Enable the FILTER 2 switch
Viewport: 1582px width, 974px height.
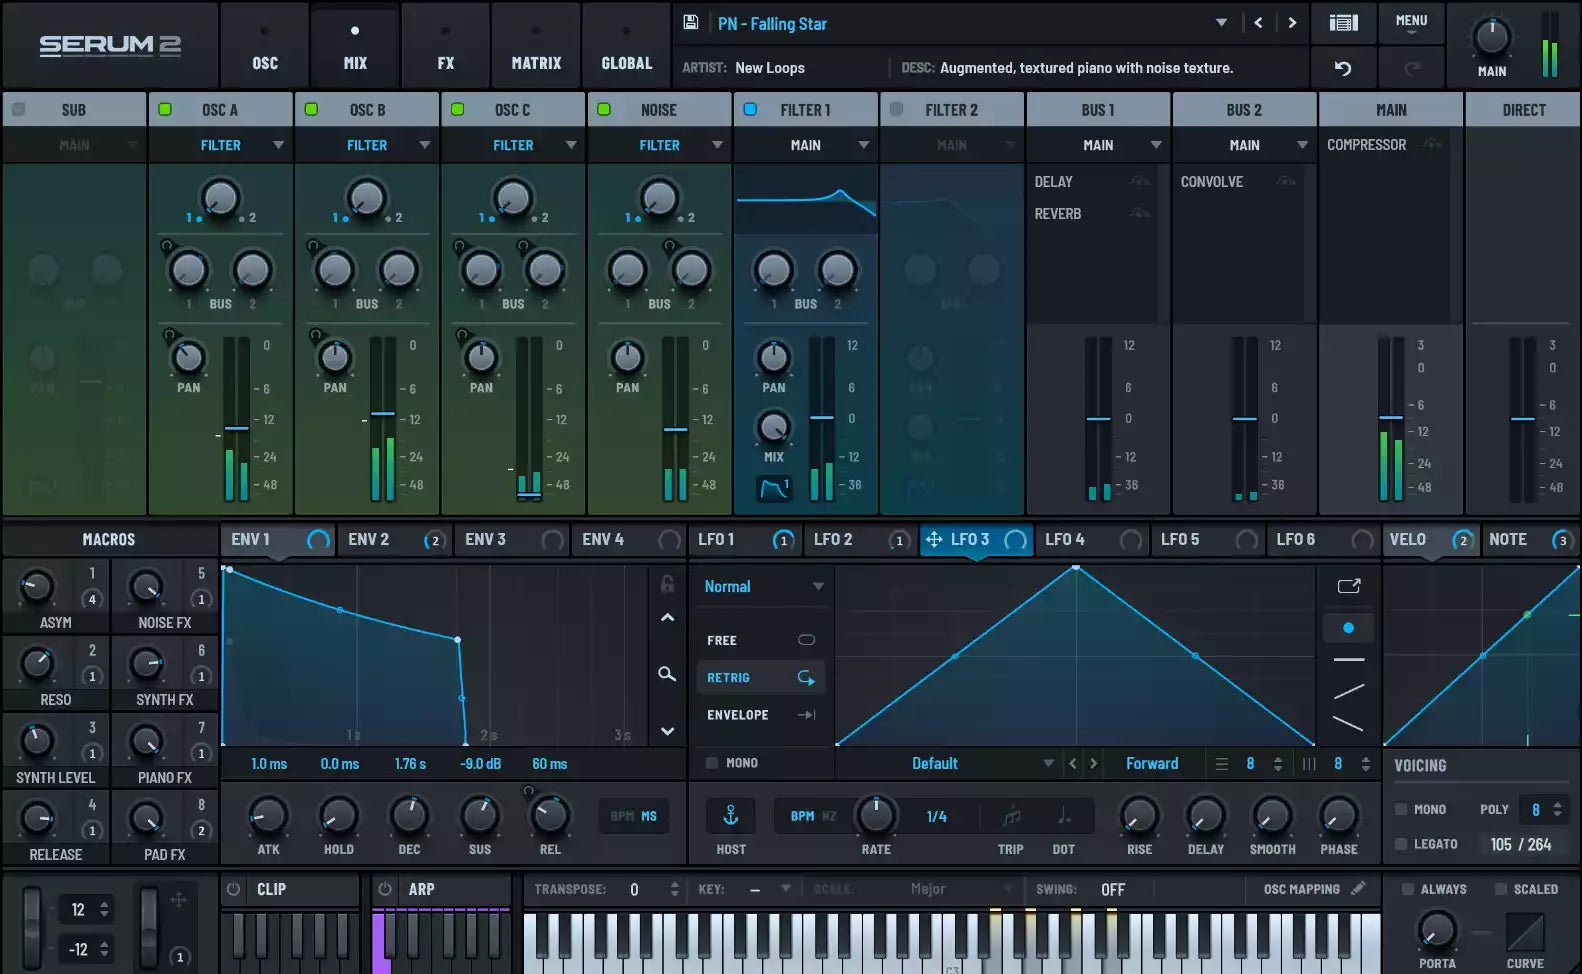[896, 109]
